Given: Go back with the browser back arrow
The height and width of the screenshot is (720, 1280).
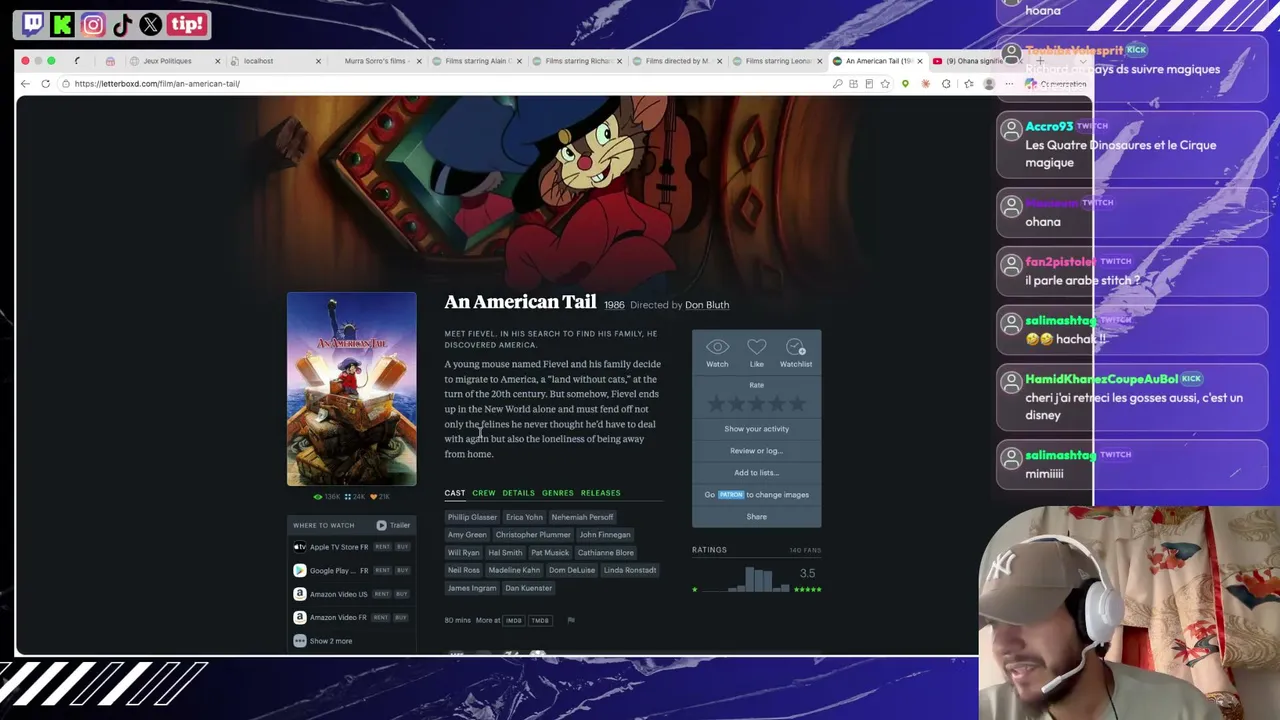Looking at the screenshot, I should click(25, 84).
